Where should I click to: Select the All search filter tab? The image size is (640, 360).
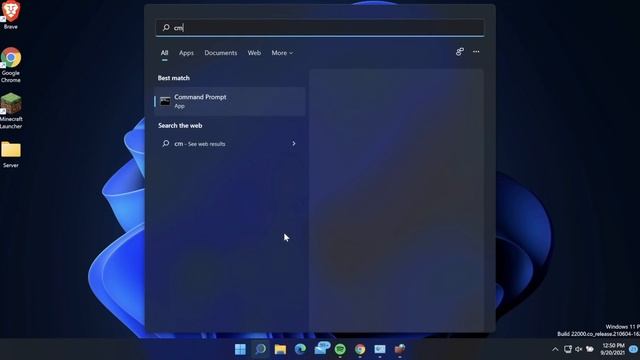pos(164,53)
